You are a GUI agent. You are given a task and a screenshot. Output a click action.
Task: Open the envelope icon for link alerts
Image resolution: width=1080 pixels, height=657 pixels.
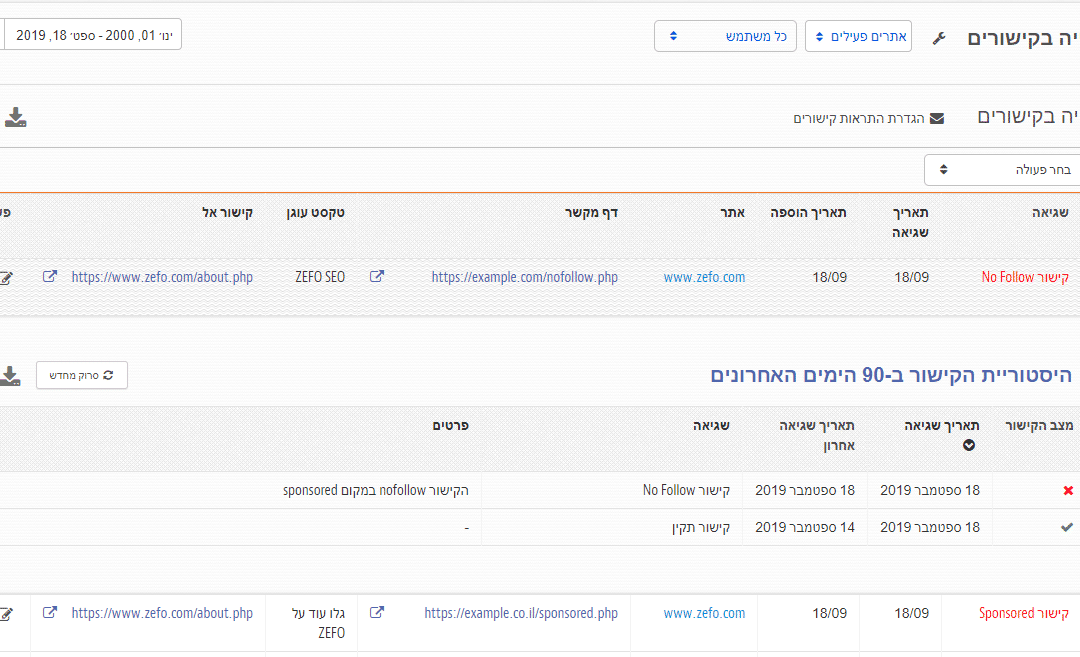click(937, 118)
